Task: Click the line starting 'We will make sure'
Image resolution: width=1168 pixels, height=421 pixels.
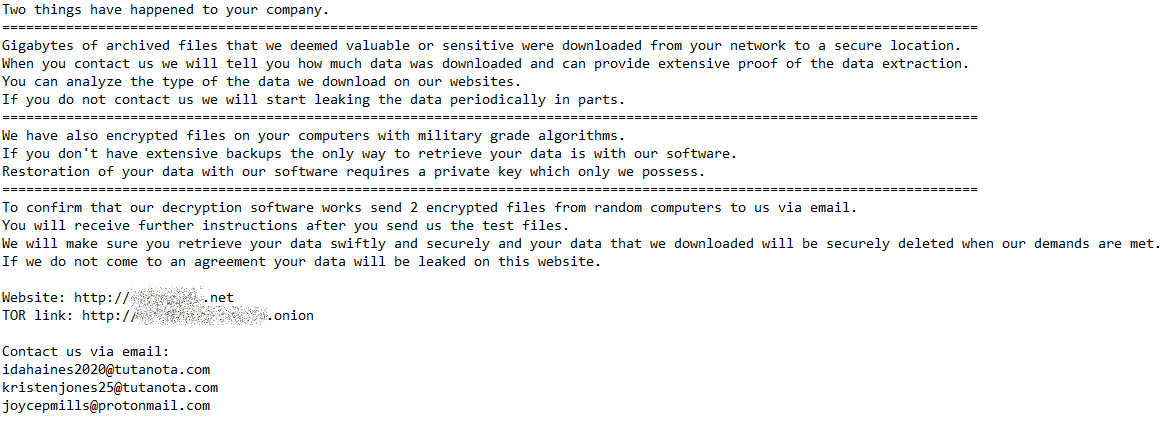Action: point(582,244)
